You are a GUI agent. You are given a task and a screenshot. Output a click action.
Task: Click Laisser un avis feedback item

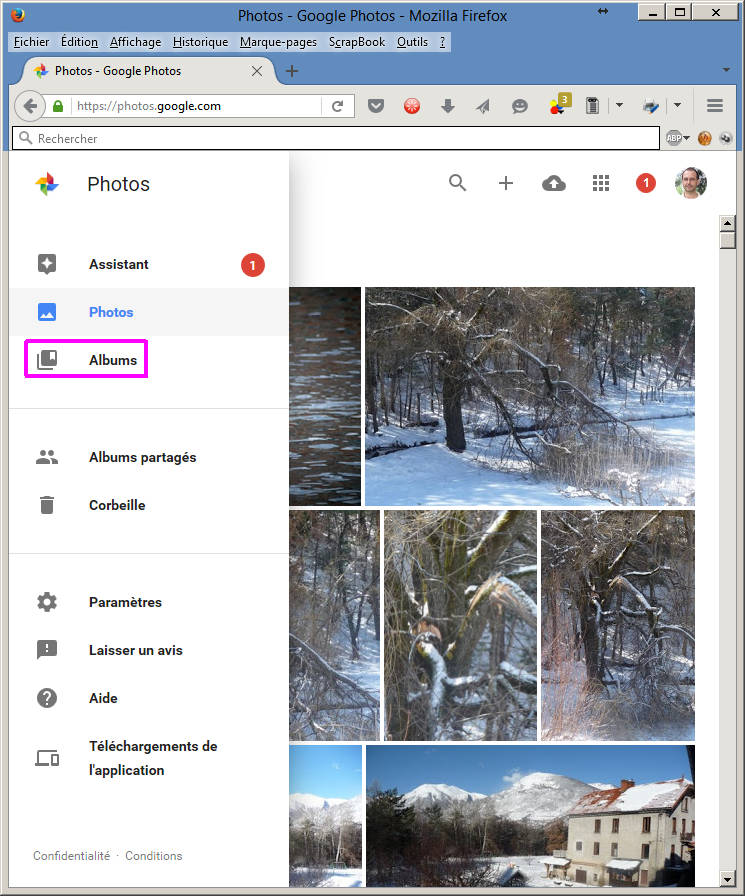[149, 650]
